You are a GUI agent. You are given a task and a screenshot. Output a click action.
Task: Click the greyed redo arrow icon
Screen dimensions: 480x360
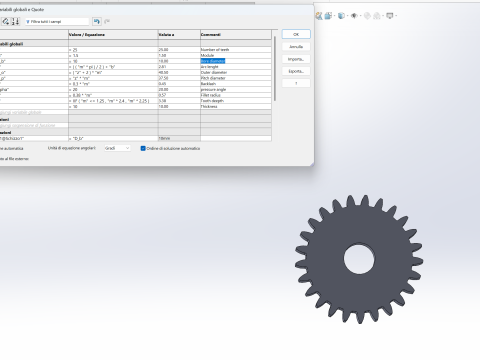click(107, 22)
